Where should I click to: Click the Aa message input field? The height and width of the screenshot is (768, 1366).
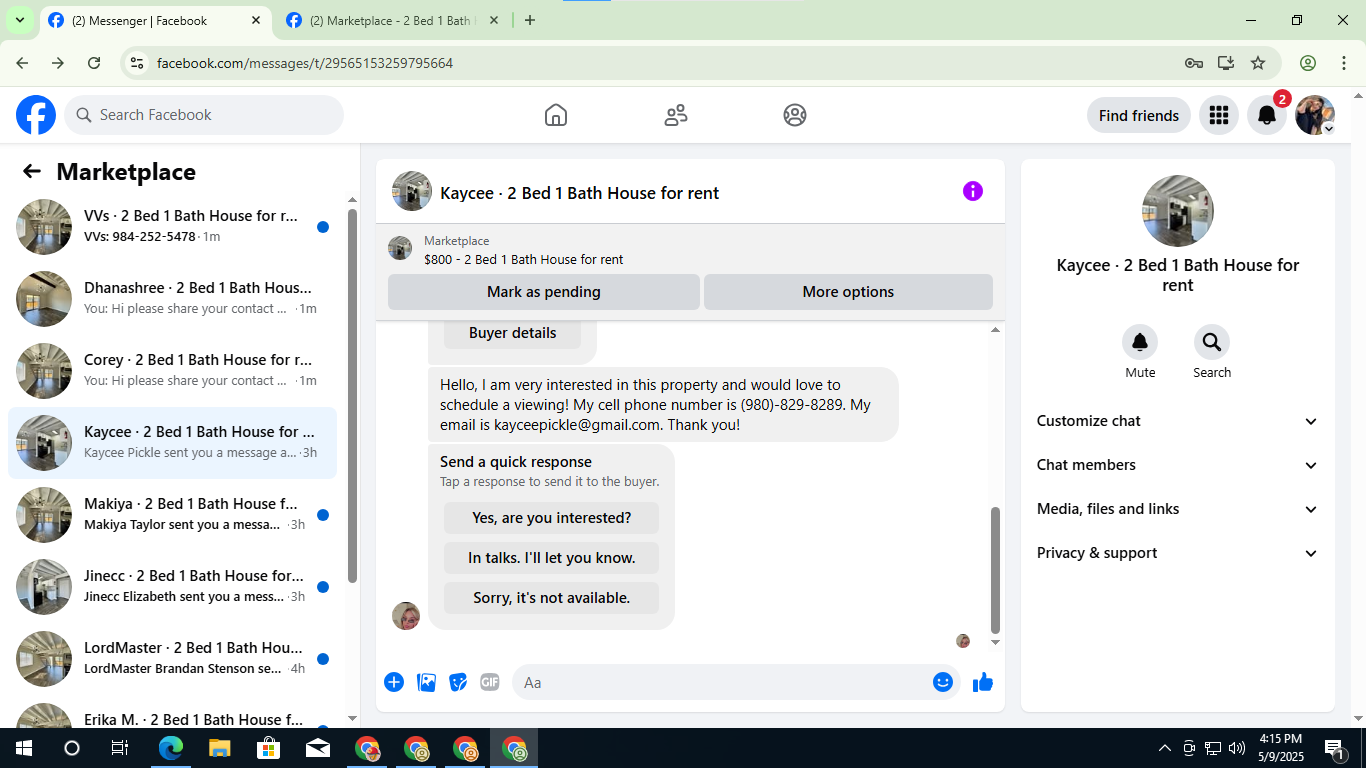722,682
